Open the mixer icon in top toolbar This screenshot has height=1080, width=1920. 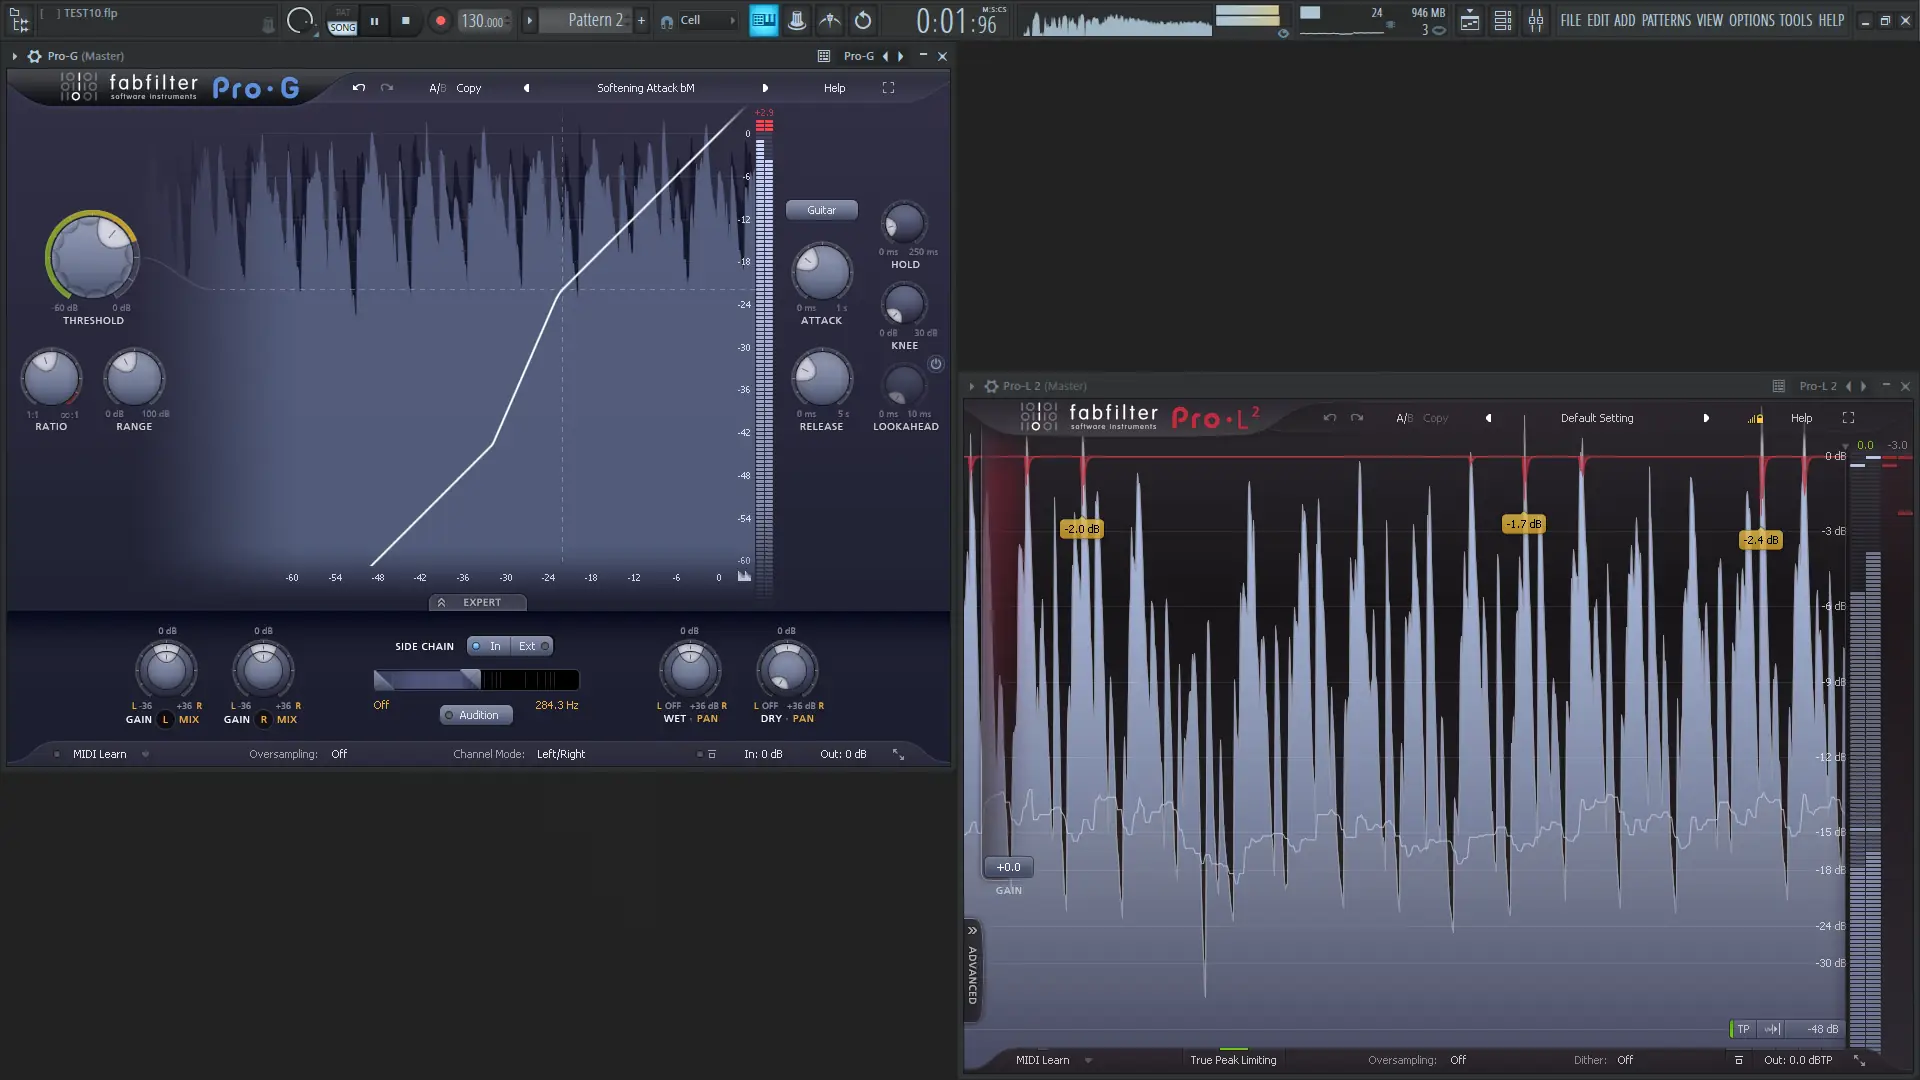pyautogui.click(x=1535, y=20)
